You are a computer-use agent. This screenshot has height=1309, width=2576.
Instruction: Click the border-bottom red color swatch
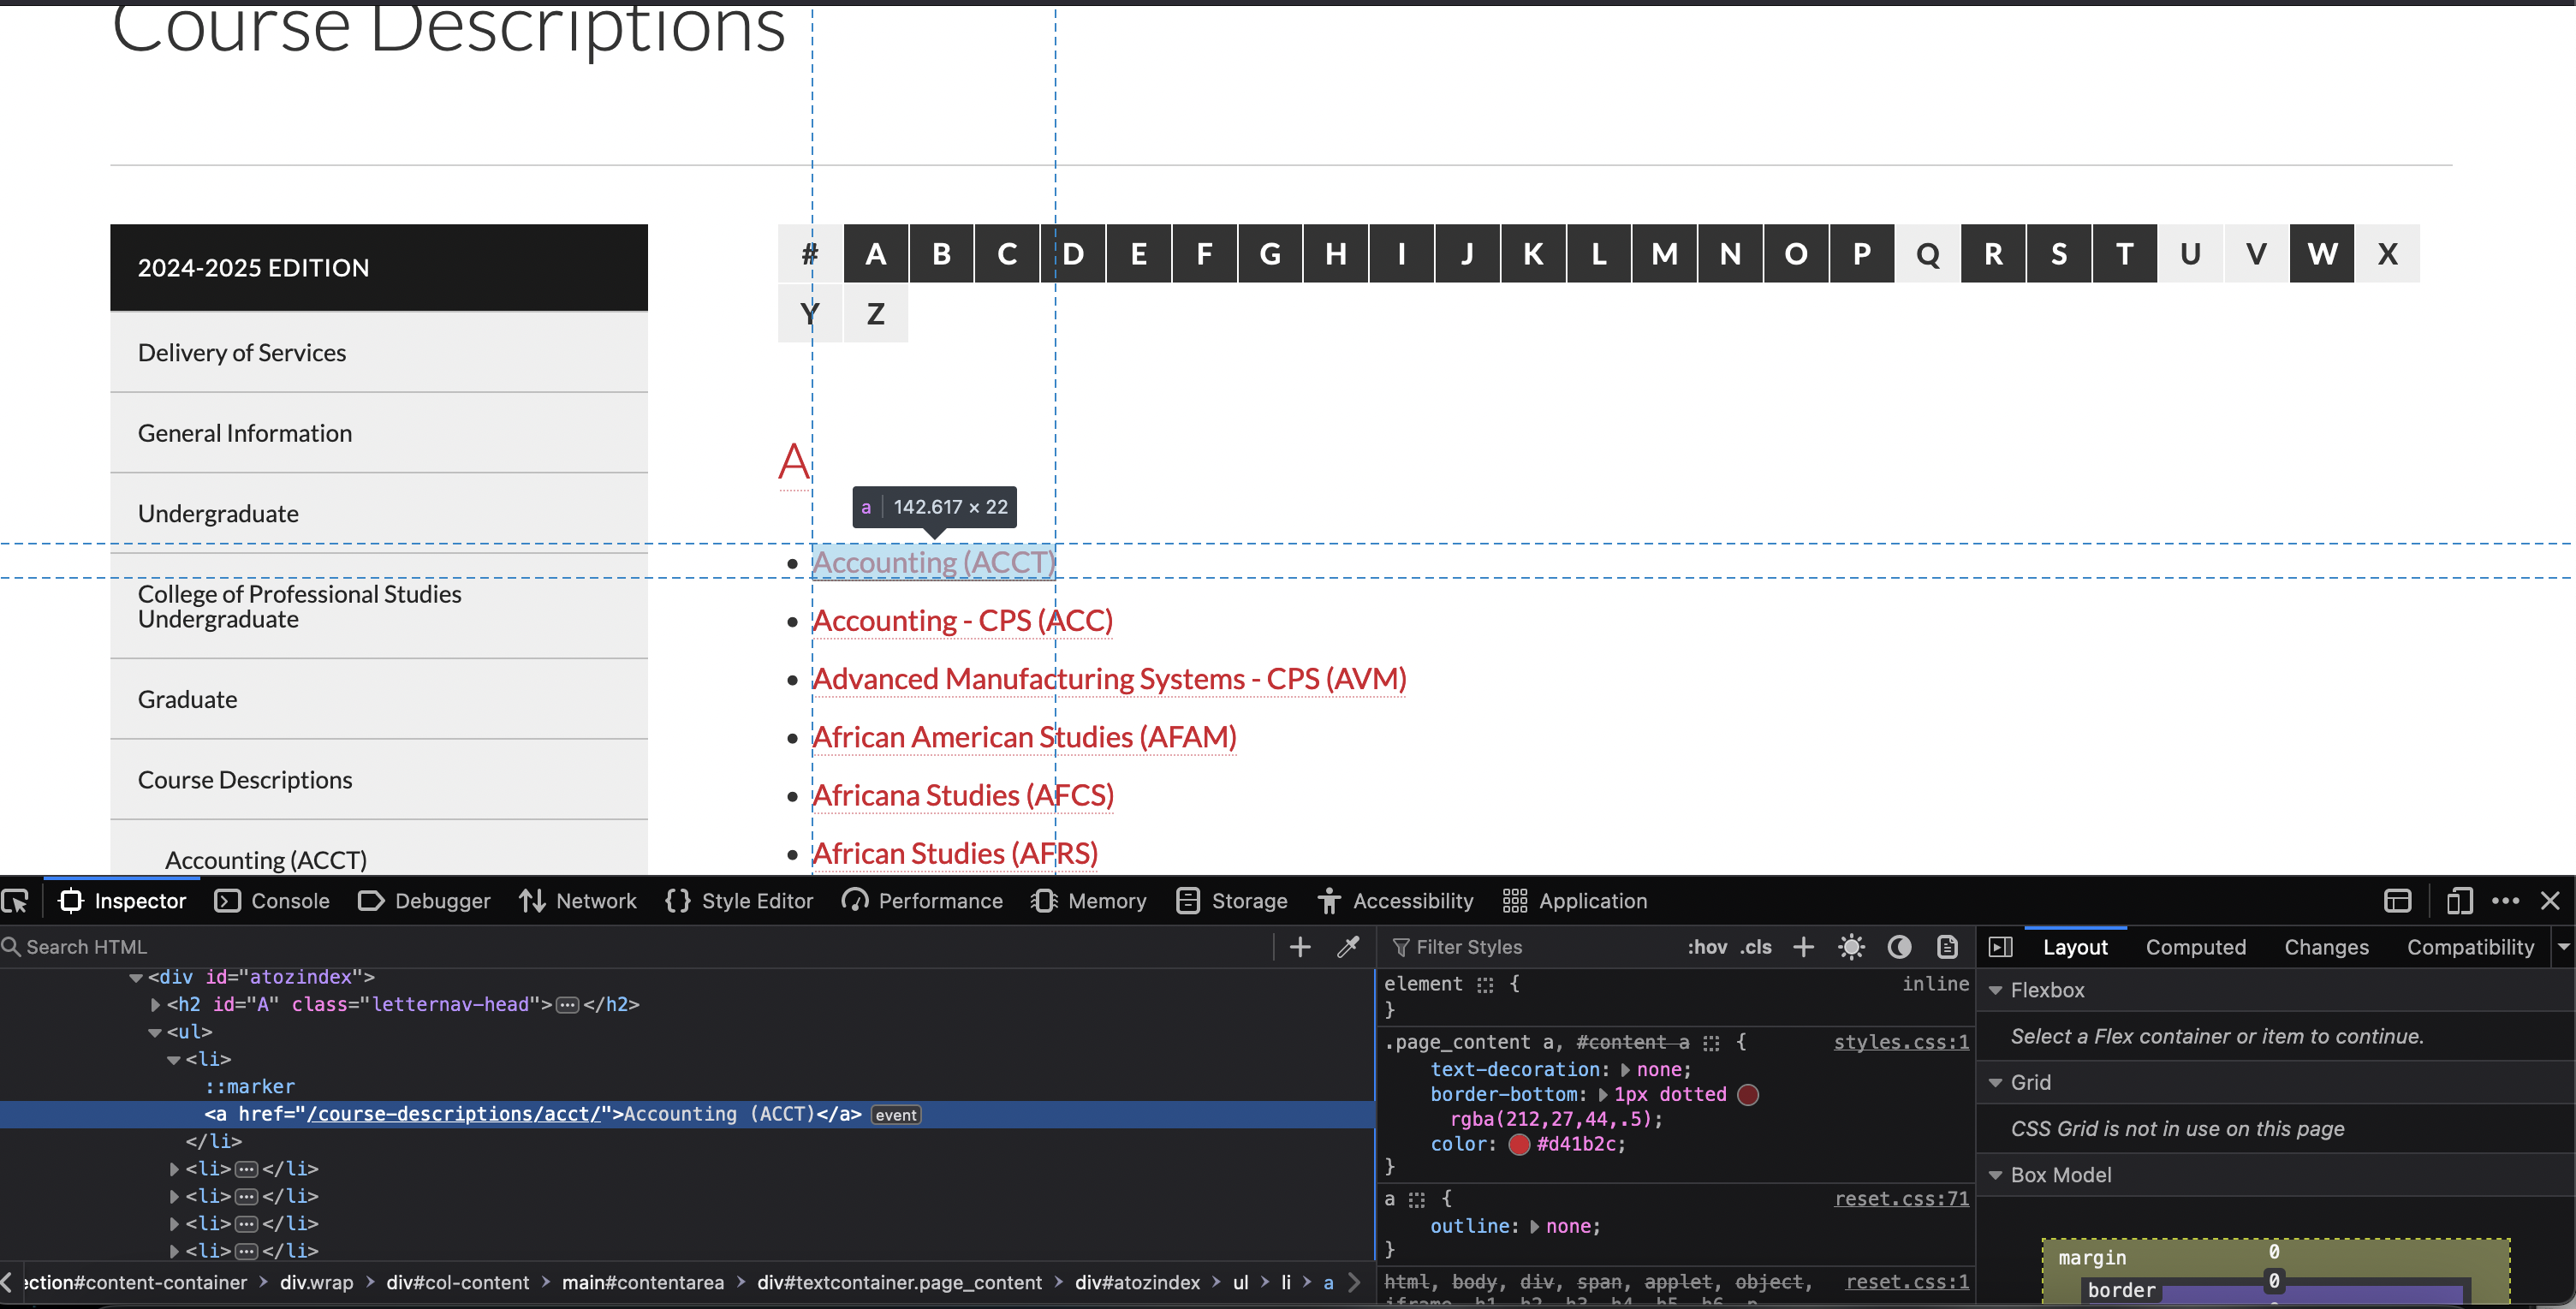(x=1747, y=1094)
